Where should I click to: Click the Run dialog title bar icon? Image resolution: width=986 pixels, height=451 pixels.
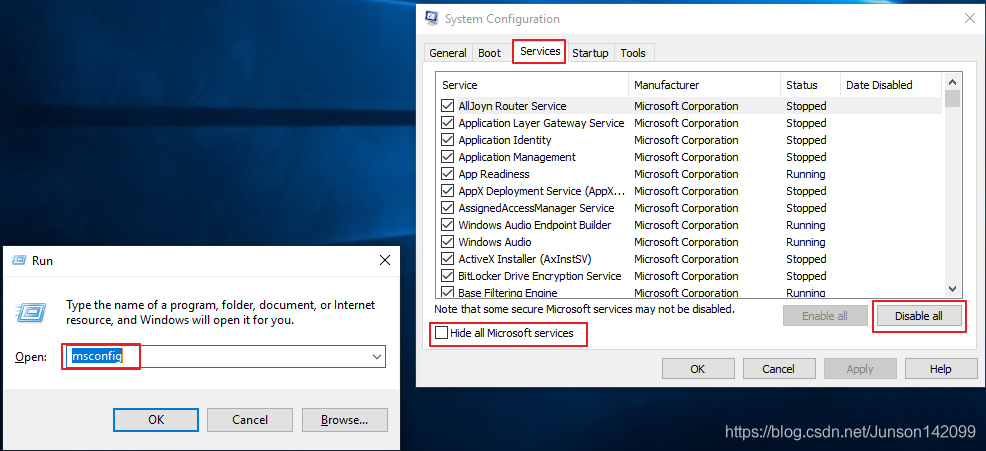20,260
